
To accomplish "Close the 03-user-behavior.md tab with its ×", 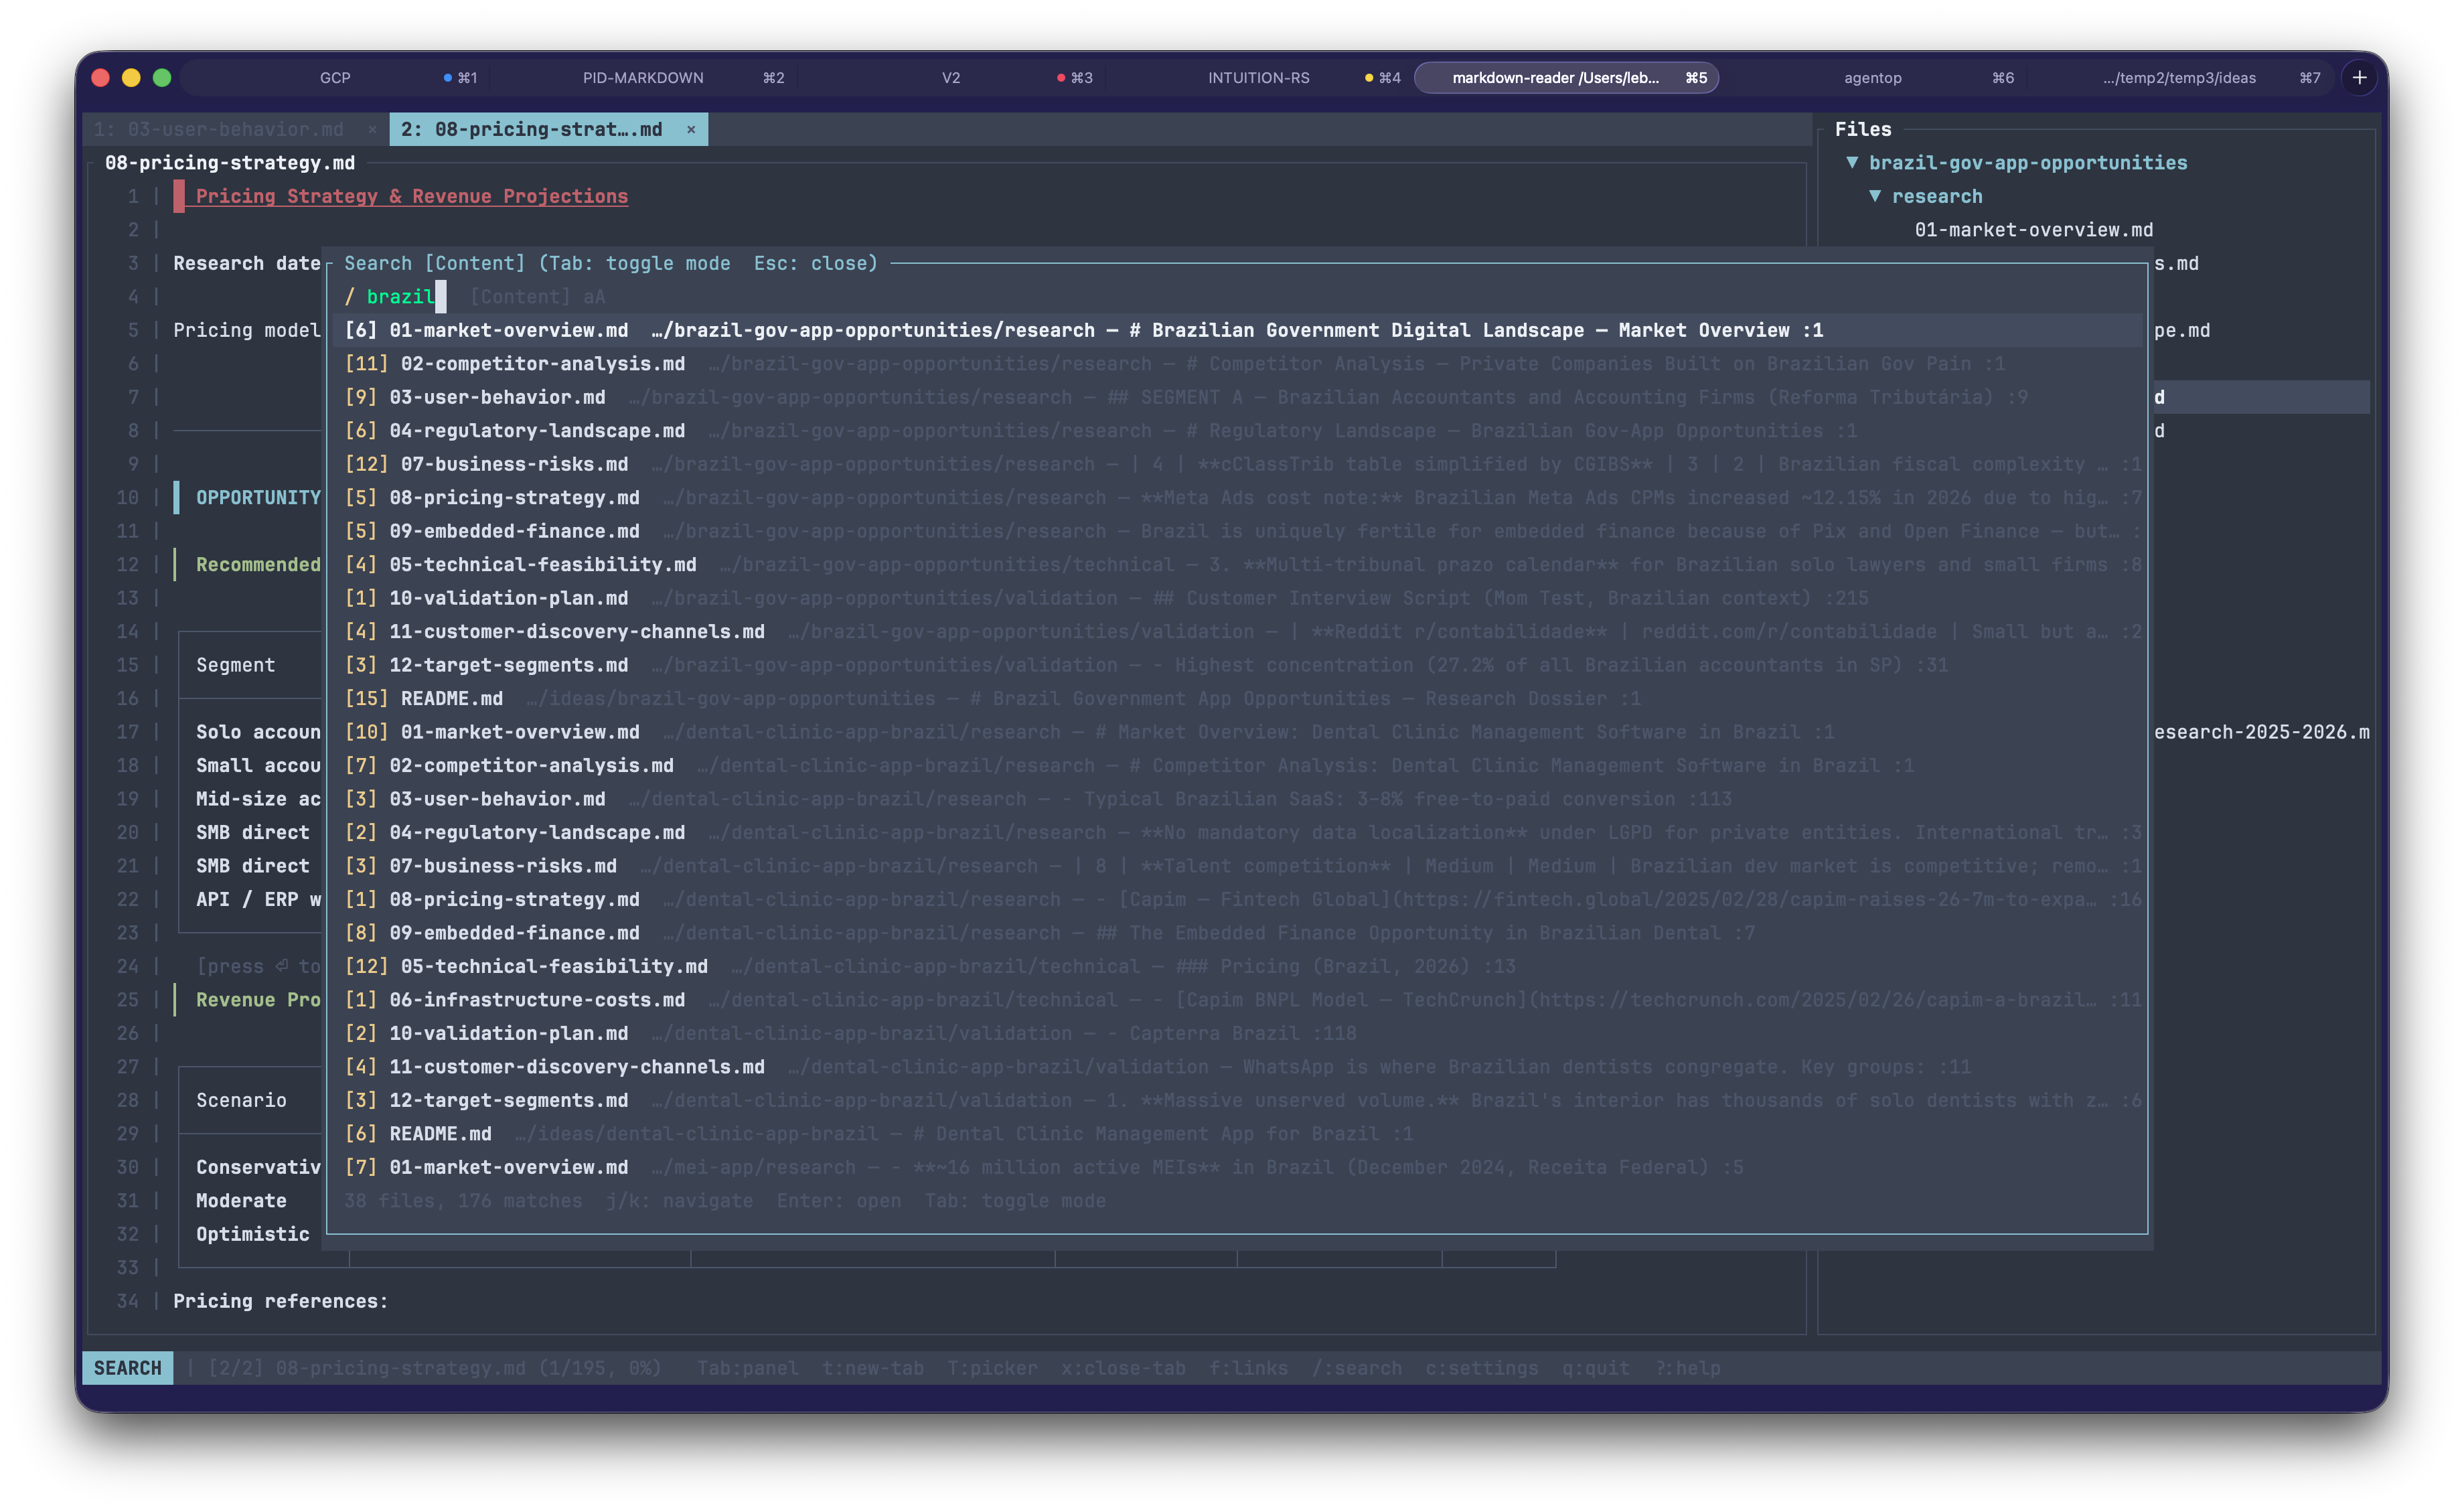I will point(373,129).
